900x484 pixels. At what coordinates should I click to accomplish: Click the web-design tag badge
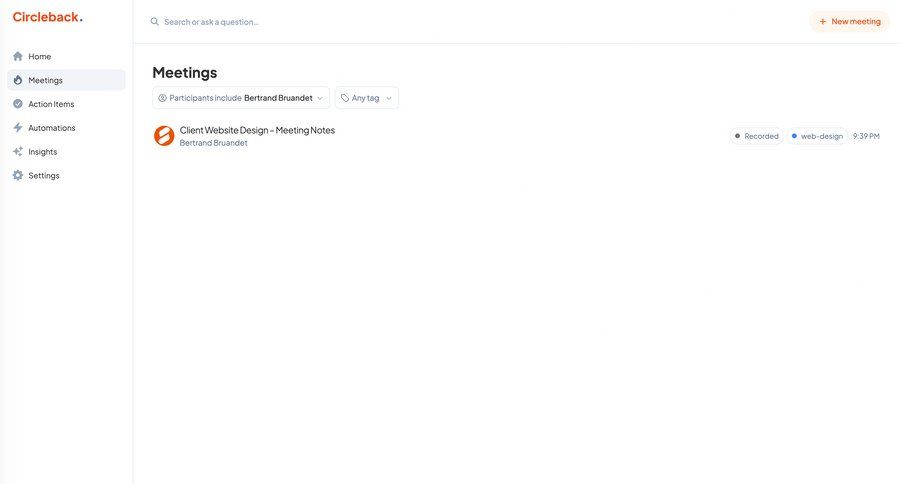pyautogui.click(x=817, y=136)
